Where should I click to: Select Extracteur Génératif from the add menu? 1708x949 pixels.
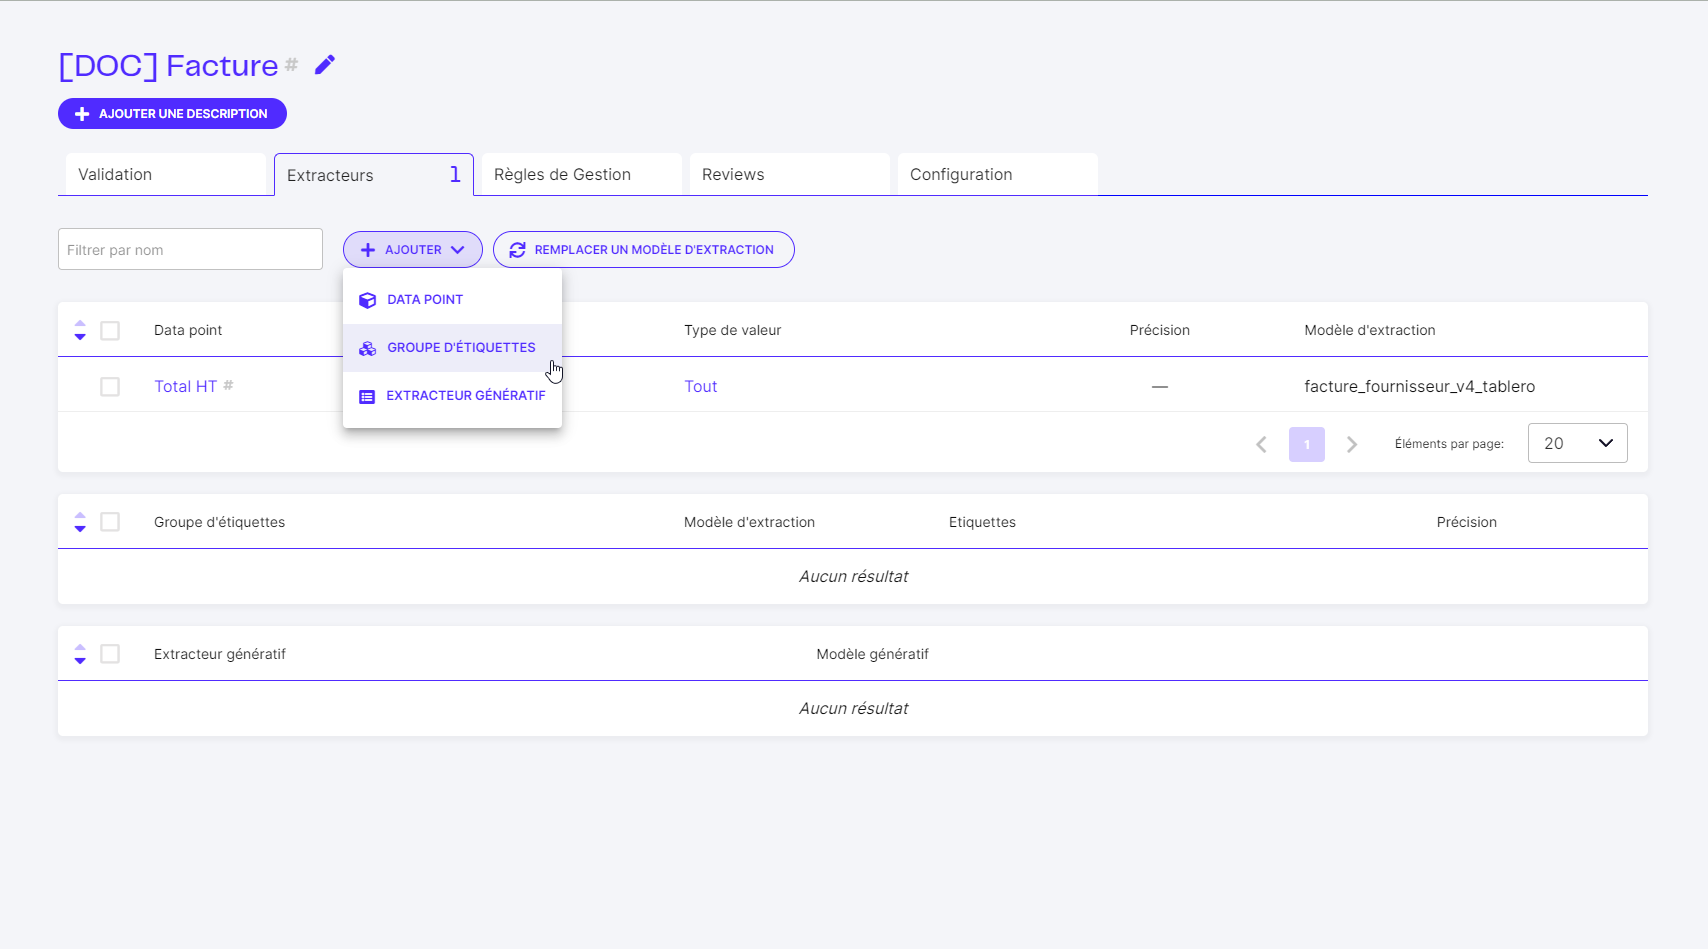pos(465,396)
